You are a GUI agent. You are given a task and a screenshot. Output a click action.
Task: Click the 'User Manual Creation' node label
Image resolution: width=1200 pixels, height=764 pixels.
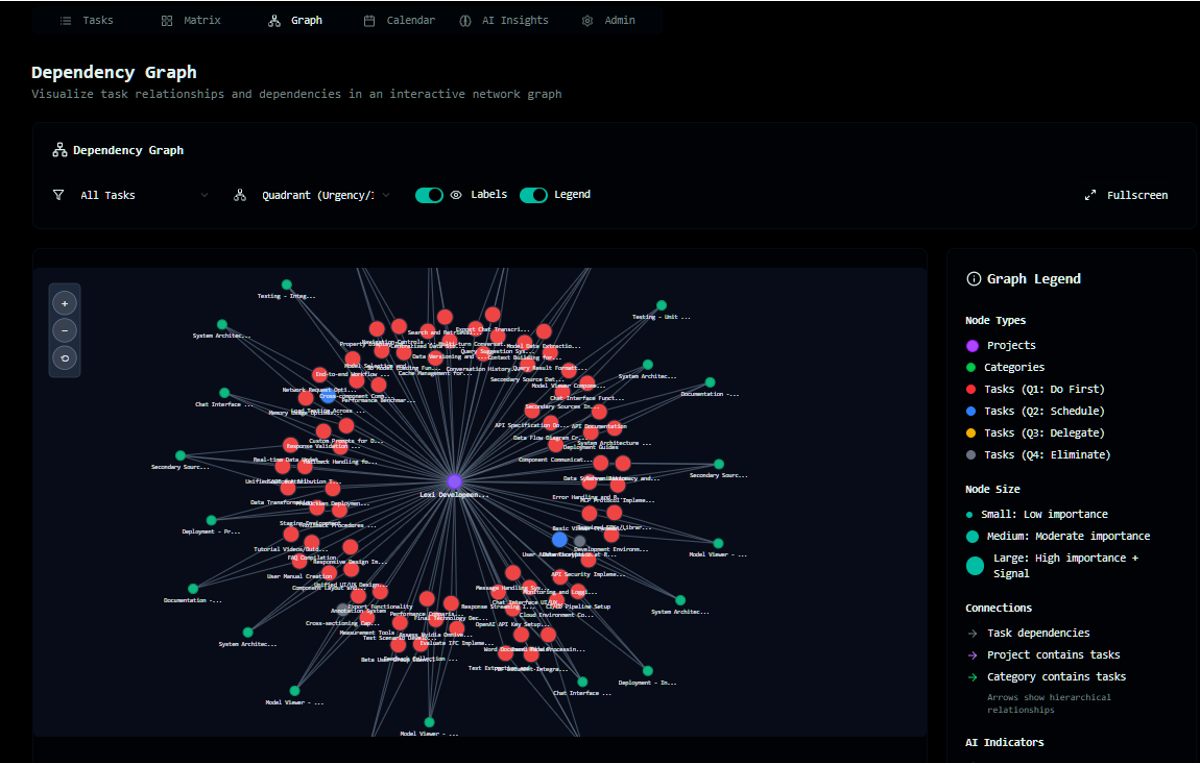tap(299, 576)
